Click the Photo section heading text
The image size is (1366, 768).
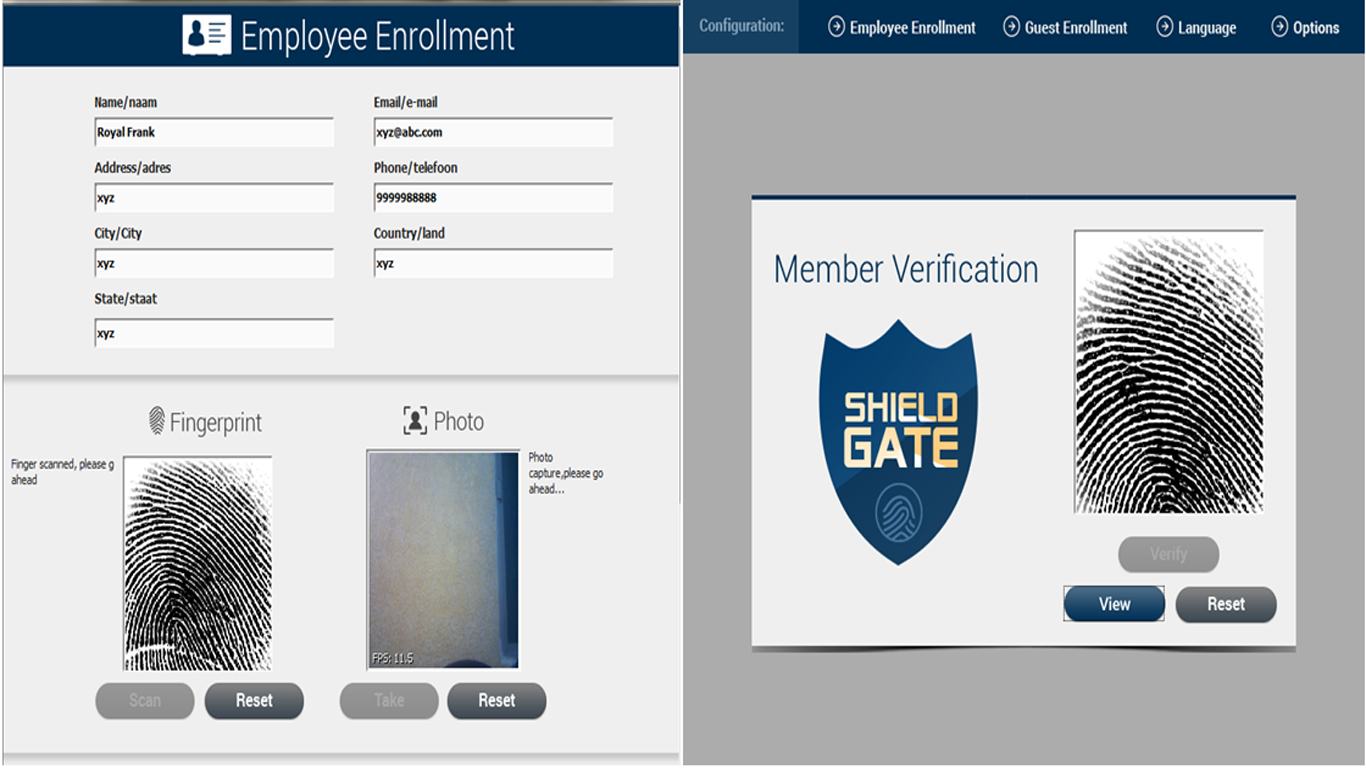coord(459,421)
